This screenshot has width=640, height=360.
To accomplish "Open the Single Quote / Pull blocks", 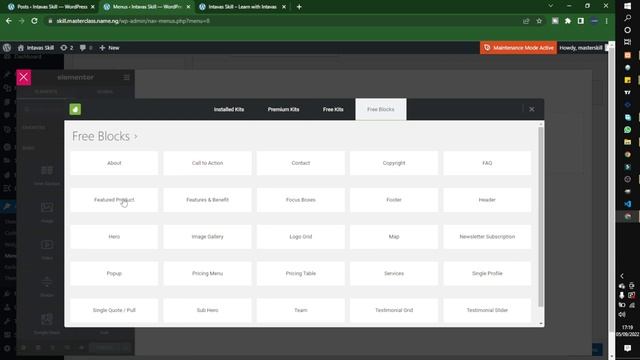I will point(114,310).
